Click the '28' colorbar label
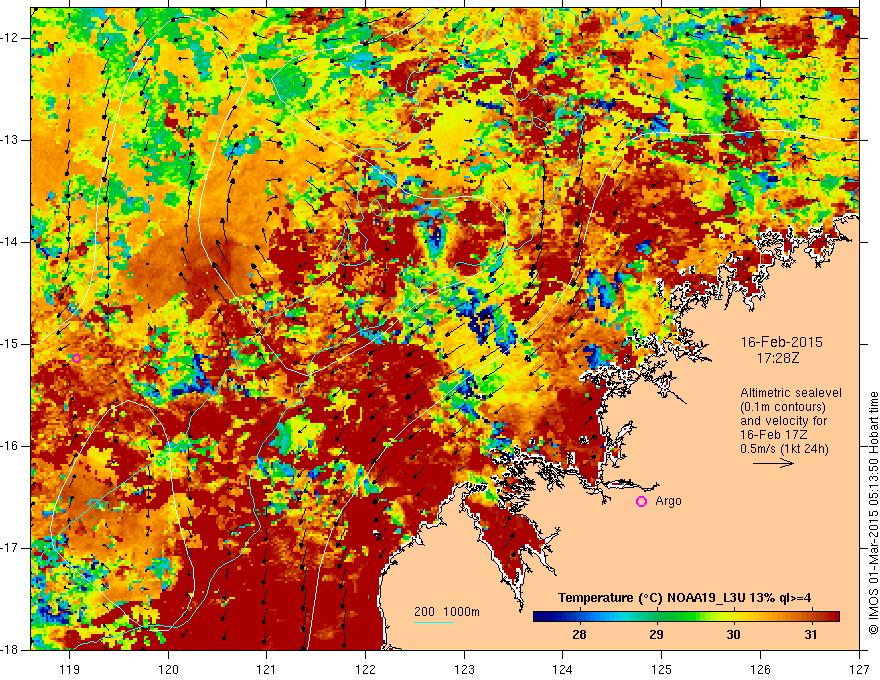 pyautogui.click(x=579, y=635)
